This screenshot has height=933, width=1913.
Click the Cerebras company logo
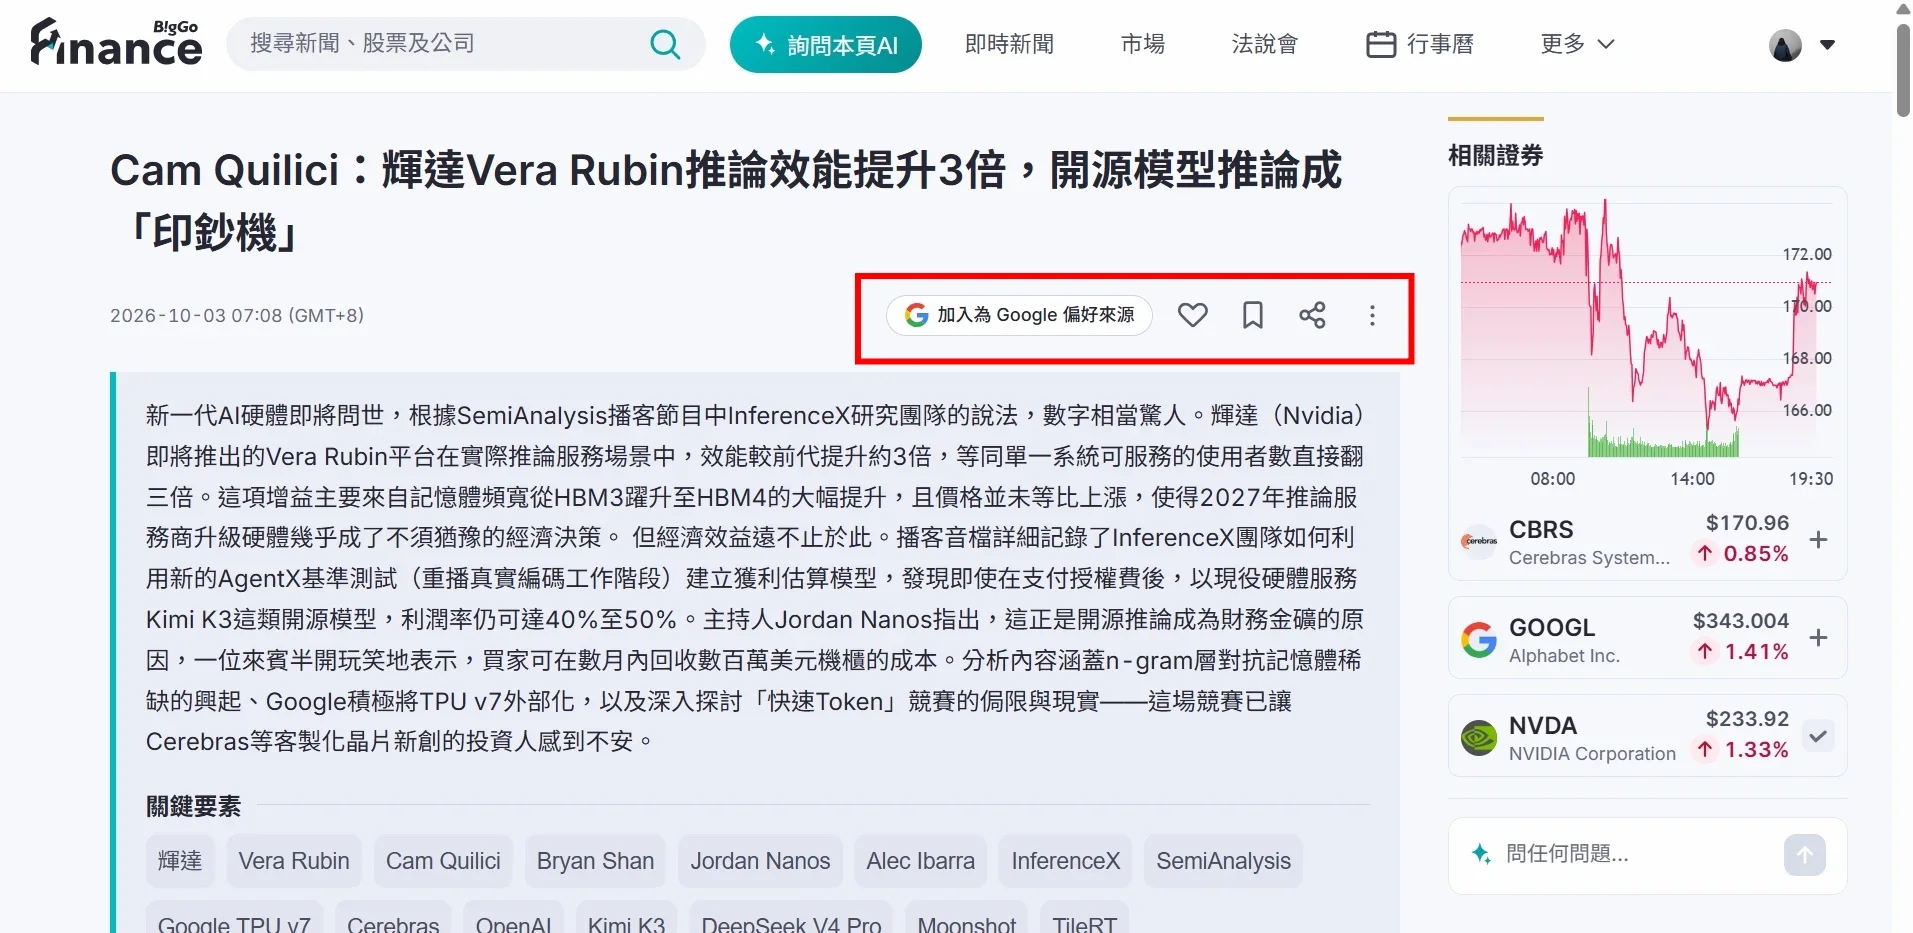point(1479,541)
